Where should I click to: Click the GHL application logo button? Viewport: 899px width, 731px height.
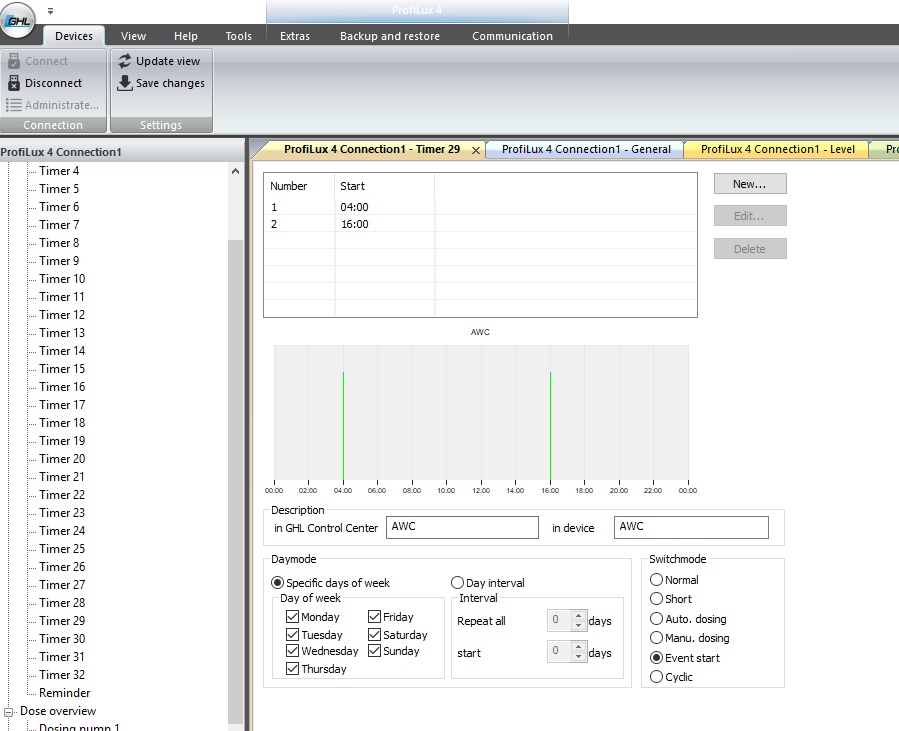point(18,20)
